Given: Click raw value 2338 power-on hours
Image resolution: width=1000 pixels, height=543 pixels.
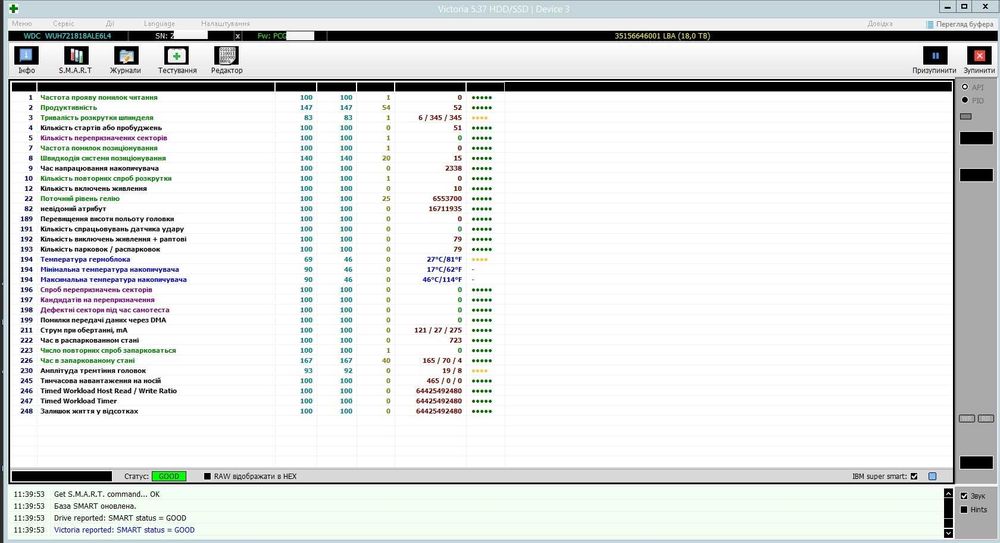Looking at the screenshot, I should 453,168.
